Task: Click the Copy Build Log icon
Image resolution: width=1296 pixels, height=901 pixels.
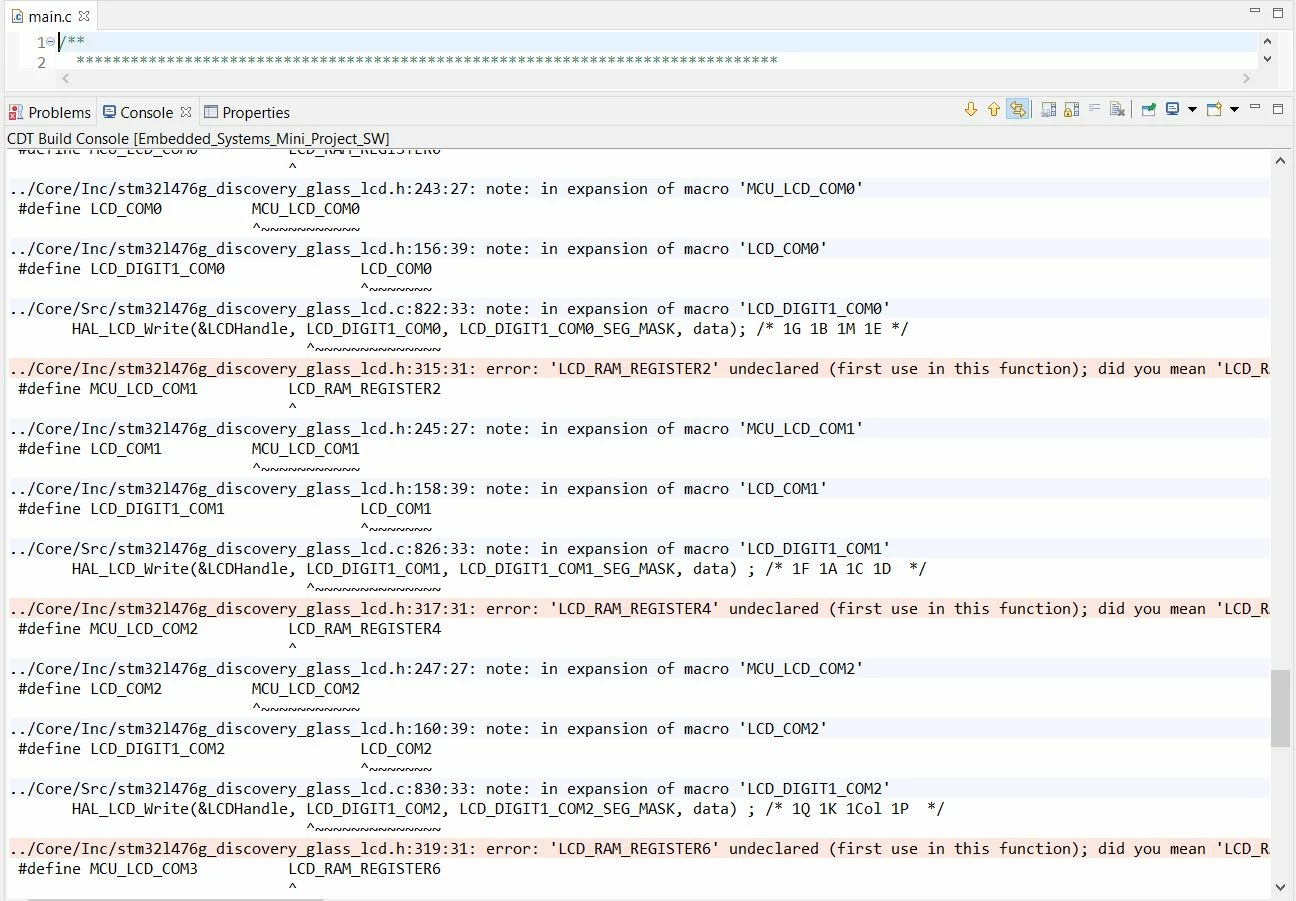Action: pyautogui.click(x=1048, y=110)
